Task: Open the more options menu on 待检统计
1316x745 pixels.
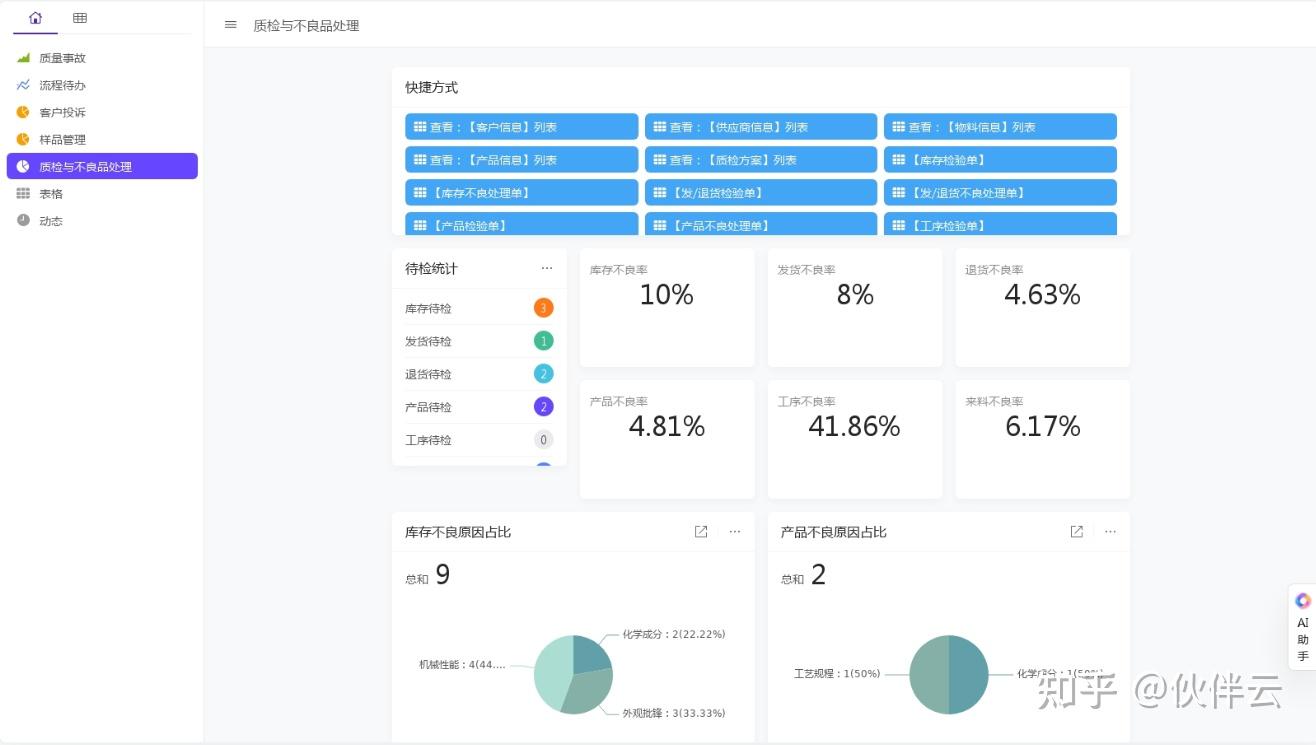Action: [x=547, y=267]
